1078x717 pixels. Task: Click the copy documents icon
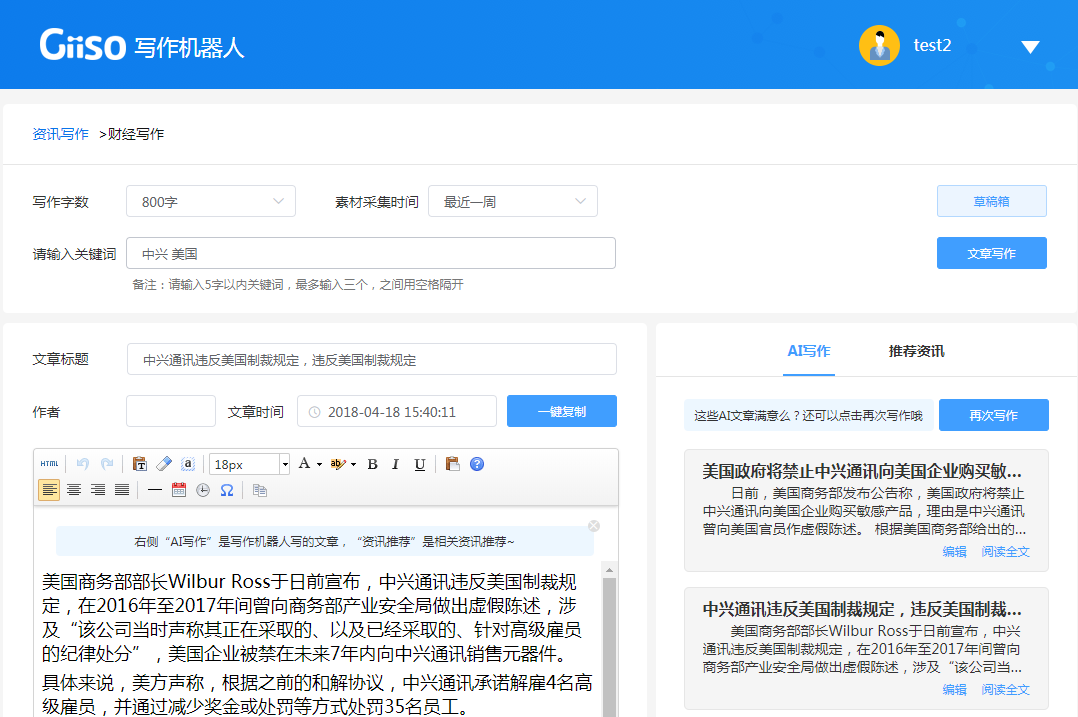[259, 490]
